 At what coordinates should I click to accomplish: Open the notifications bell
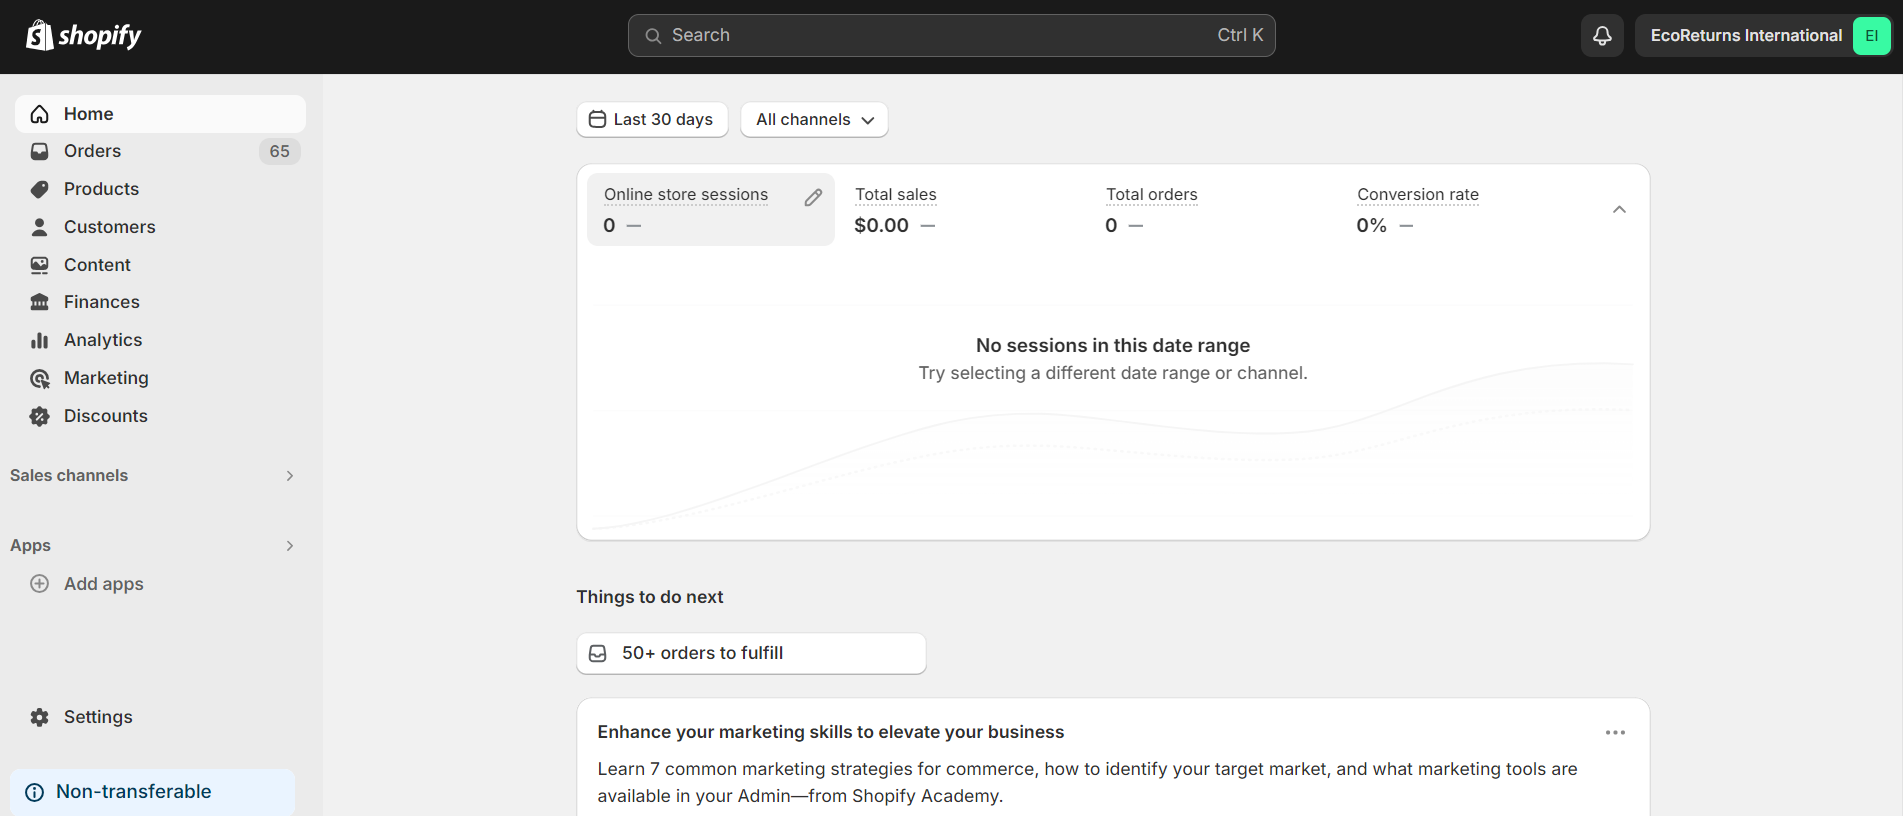(1602, 36)
